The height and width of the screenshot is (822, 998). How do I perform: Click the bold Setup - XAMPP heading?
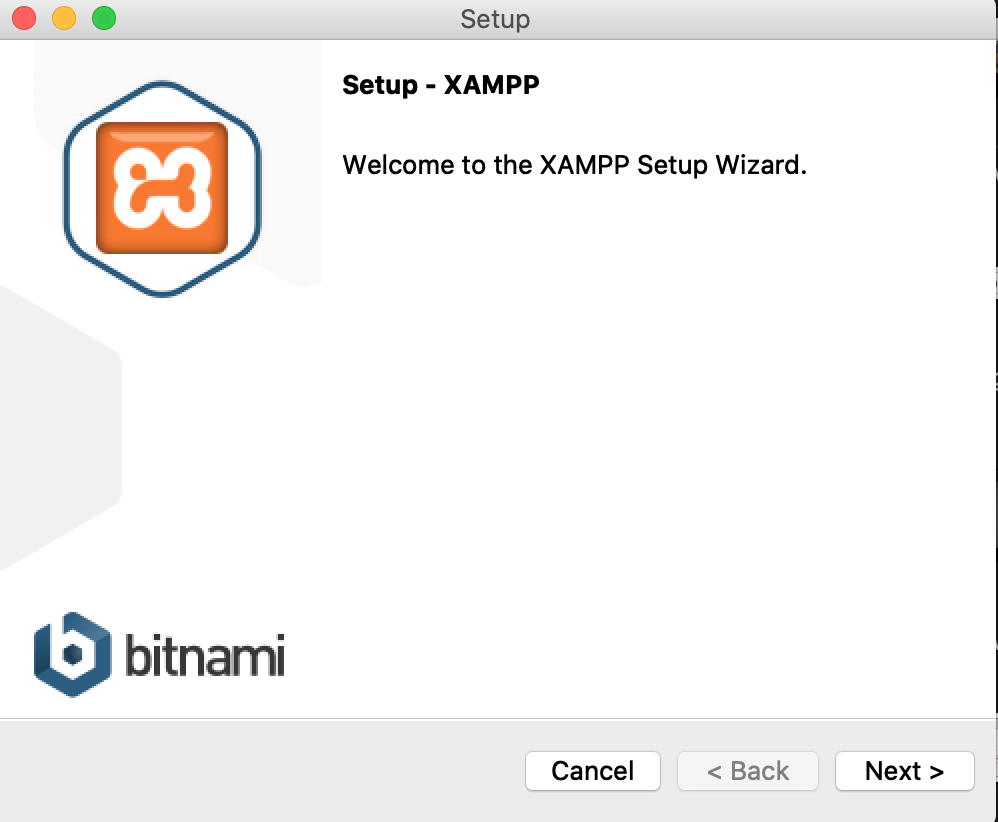point(440,85)
